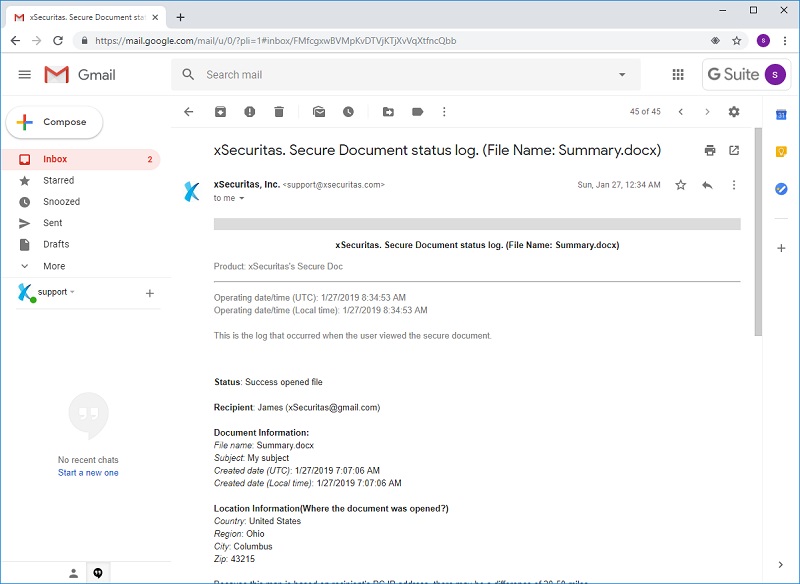Show search options dropdown
The image size is (800, 584).
pos(622,74)
